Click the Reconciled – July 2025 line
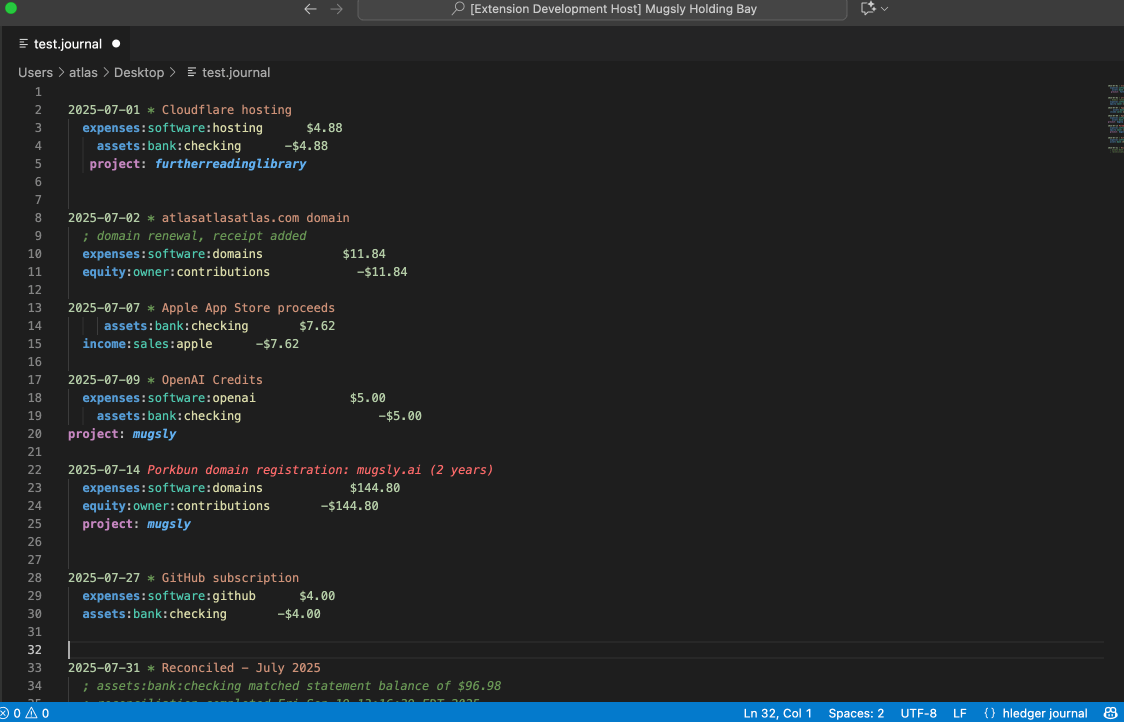This screenshot has width=1124, height=722. tap(241, 668)
